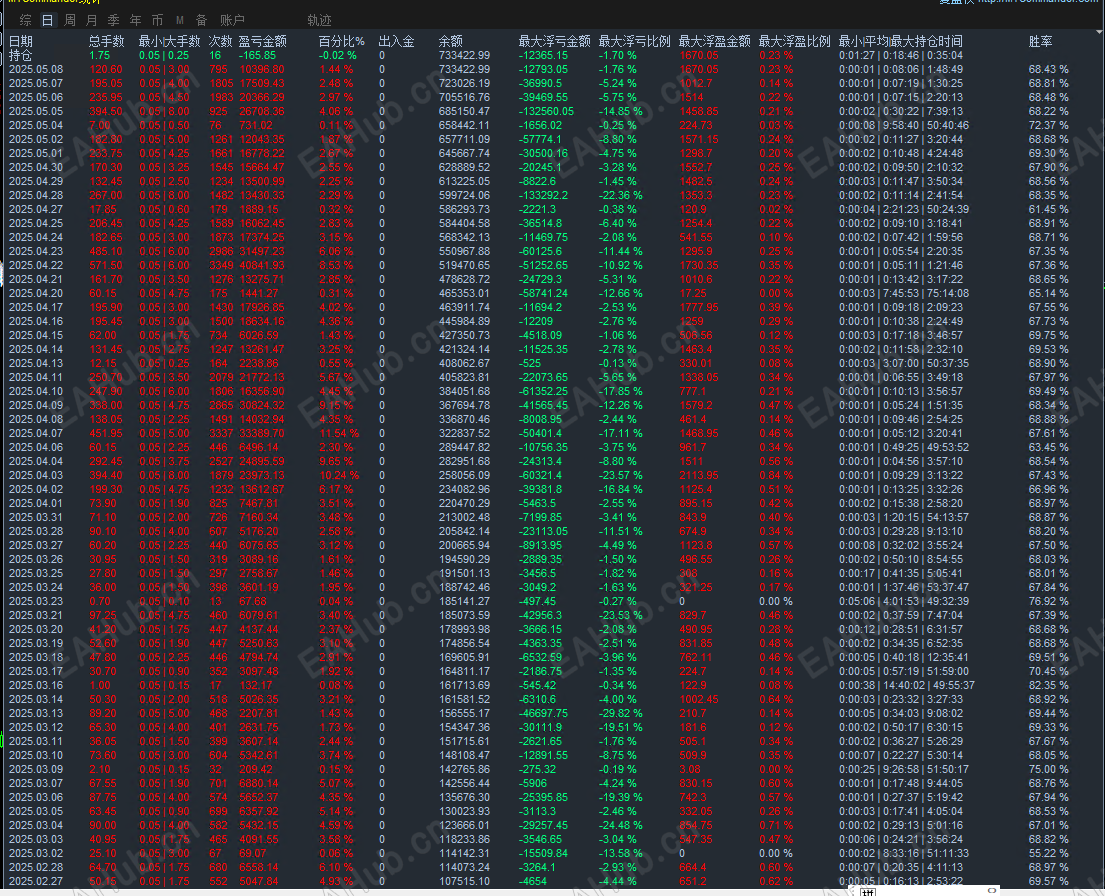Select the -165.85 profit cell
The width and height of the screenshot is (1105, 896).
257,55
